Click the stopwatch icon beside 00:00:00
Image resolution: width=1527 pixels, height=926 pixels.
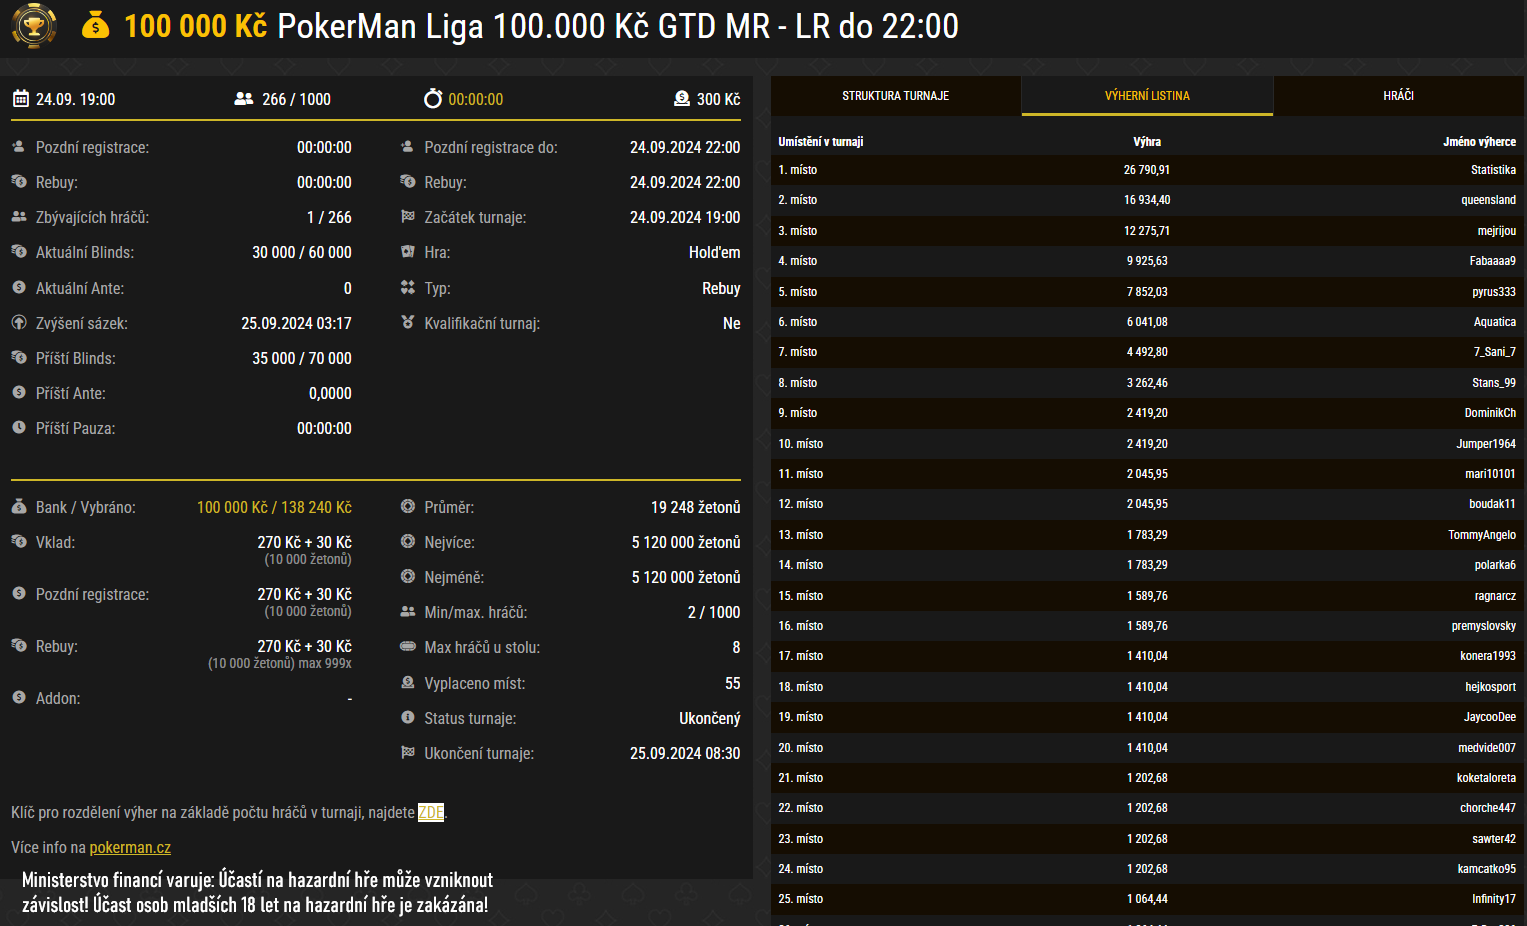(433, 99)
